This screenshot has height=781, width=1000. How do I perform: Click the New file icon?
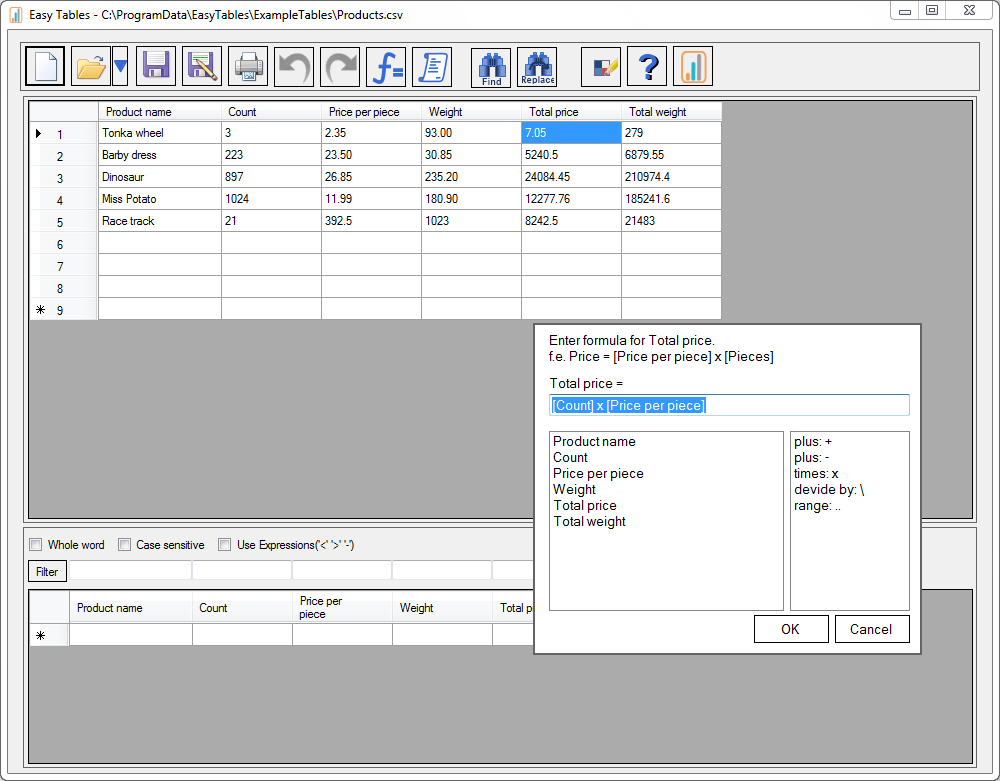tap(45, 67)
